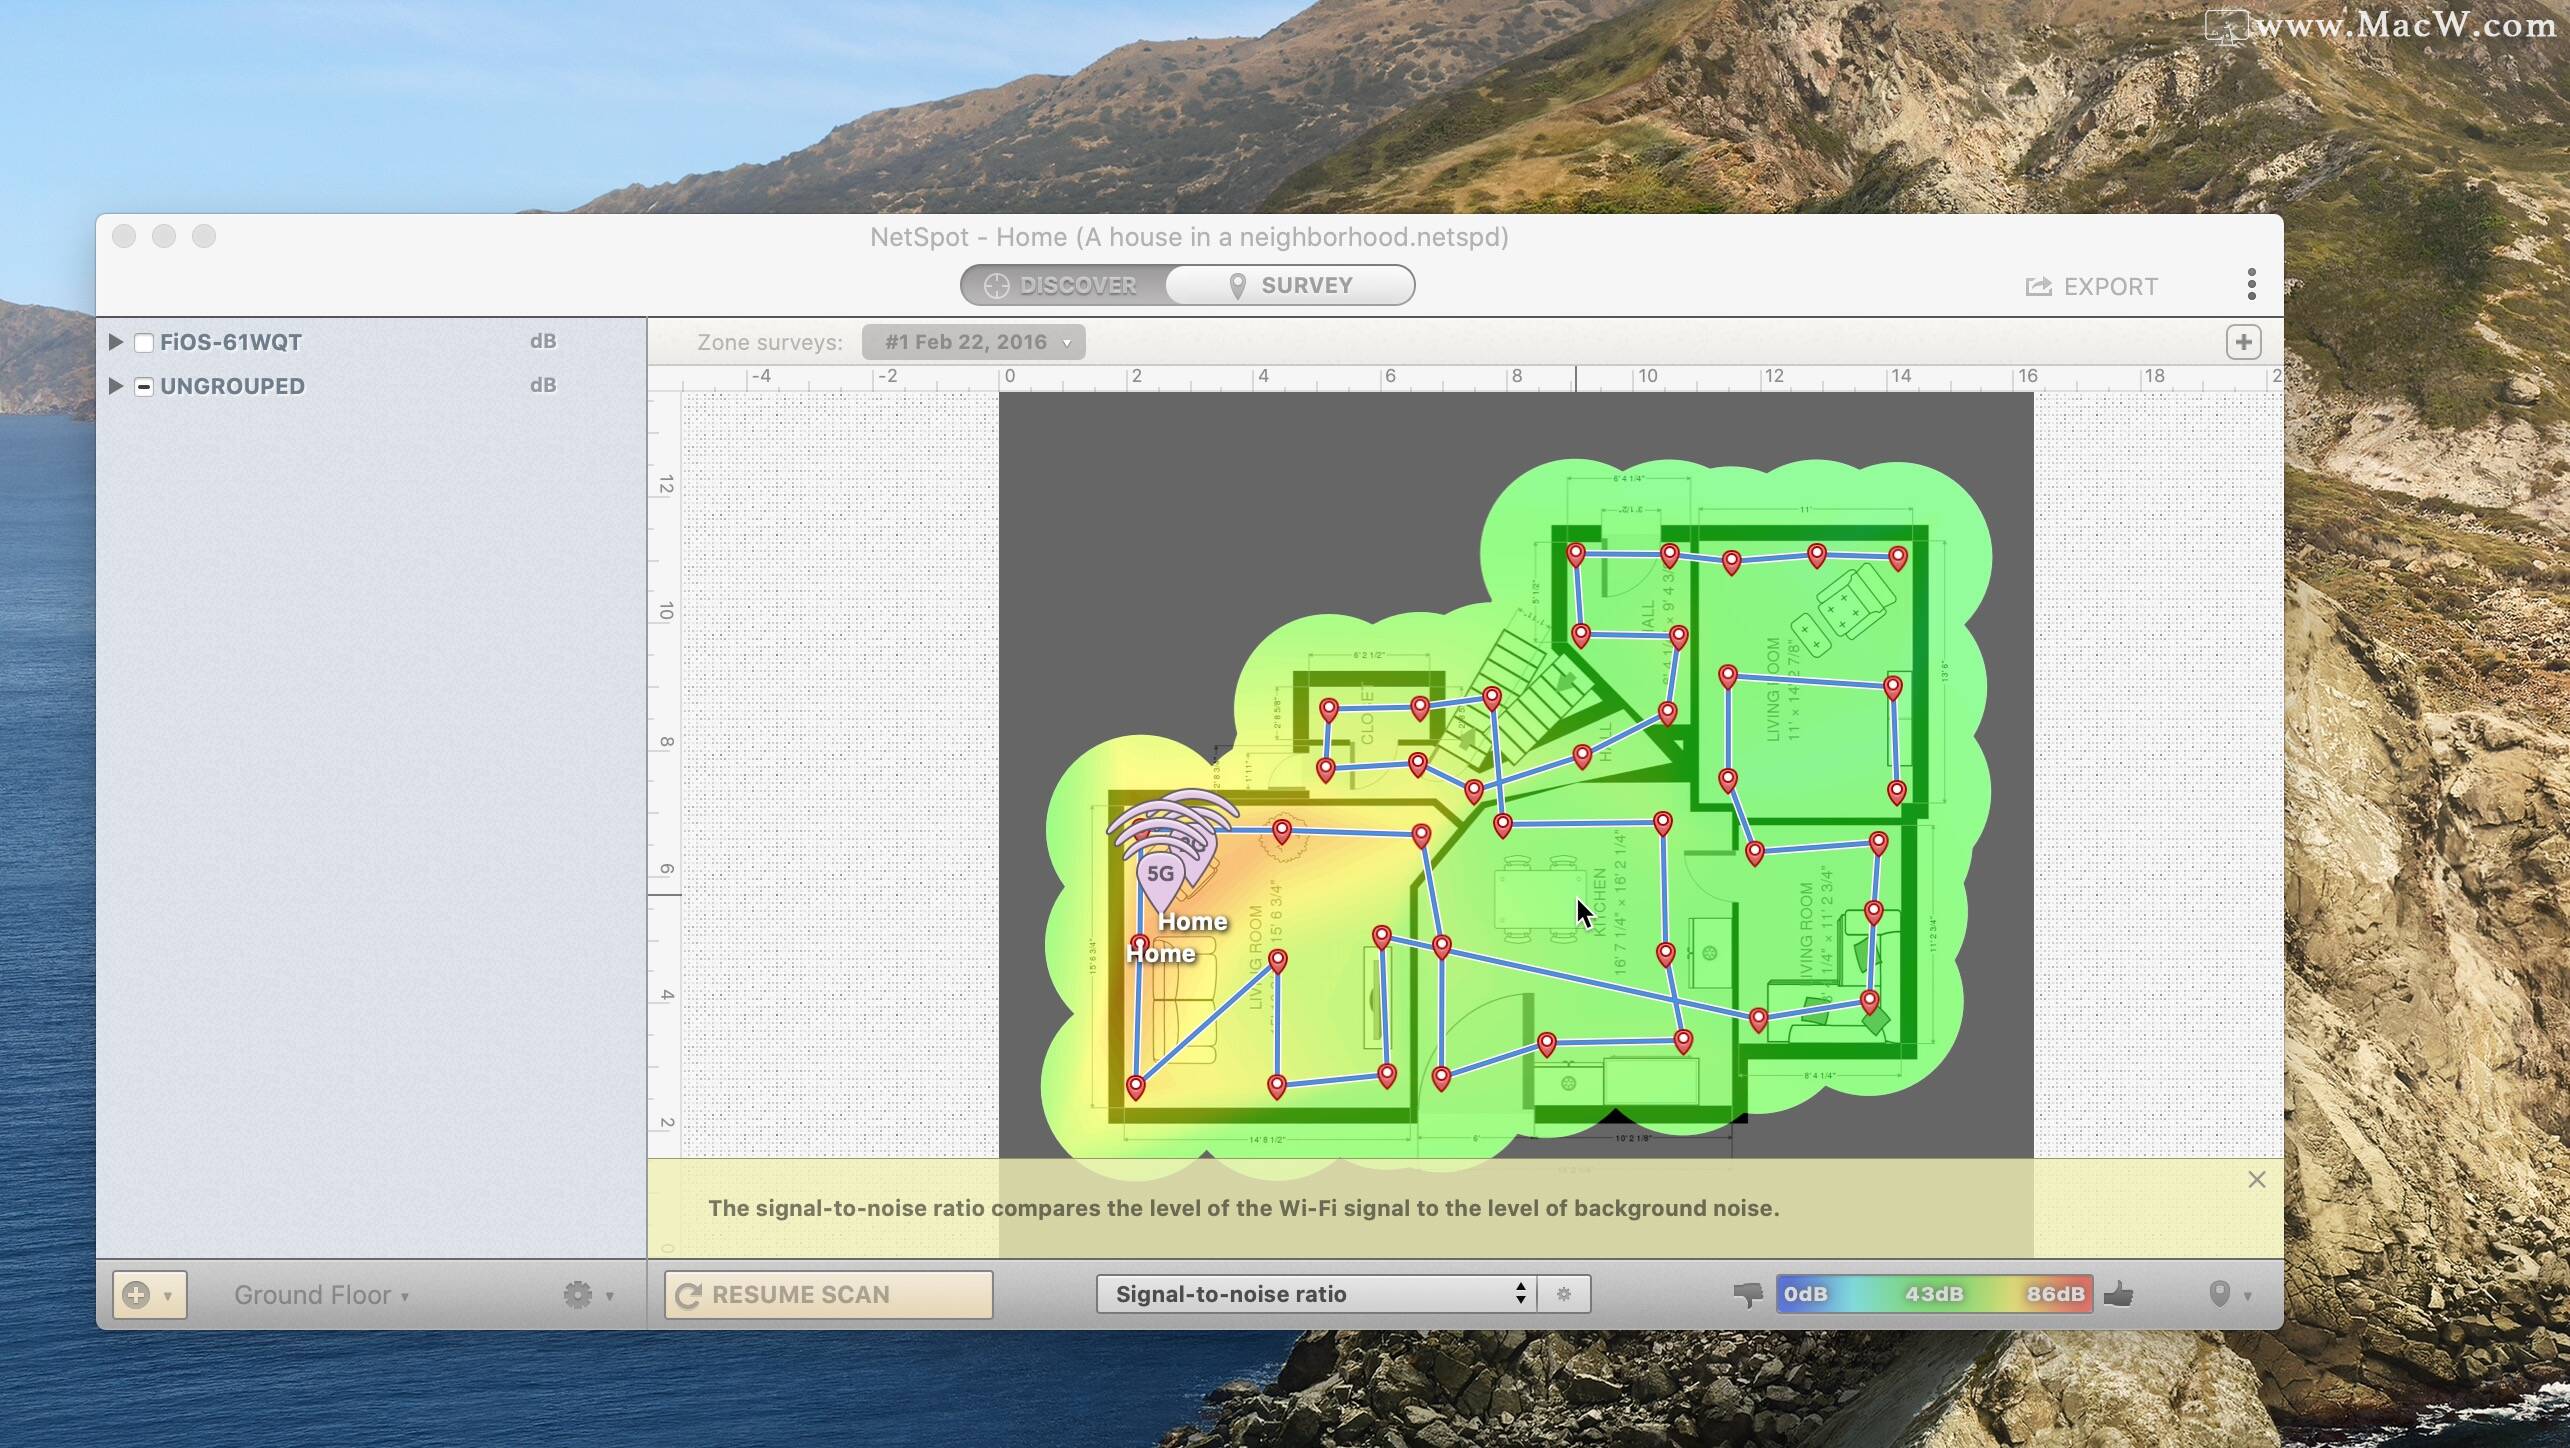Click the vertical three-dot more options icon
2570x1448 pixels.
point(2251,285)
